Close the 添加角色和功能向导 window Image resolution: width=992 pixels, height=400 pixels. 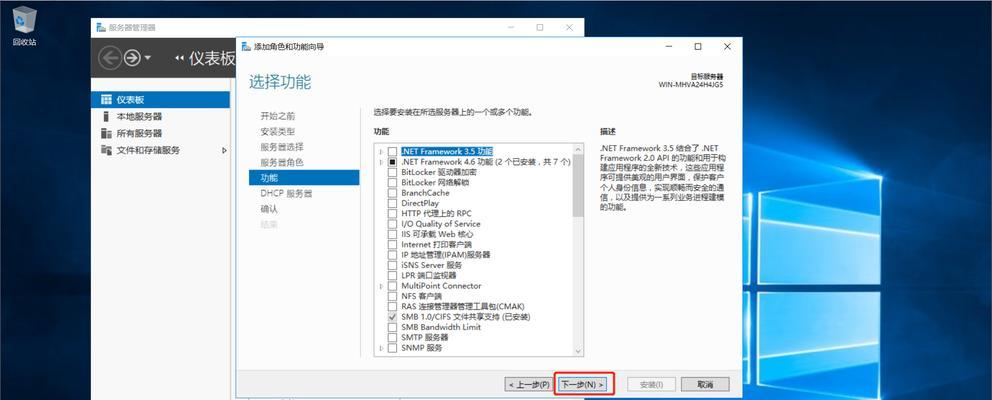(728, 47)
